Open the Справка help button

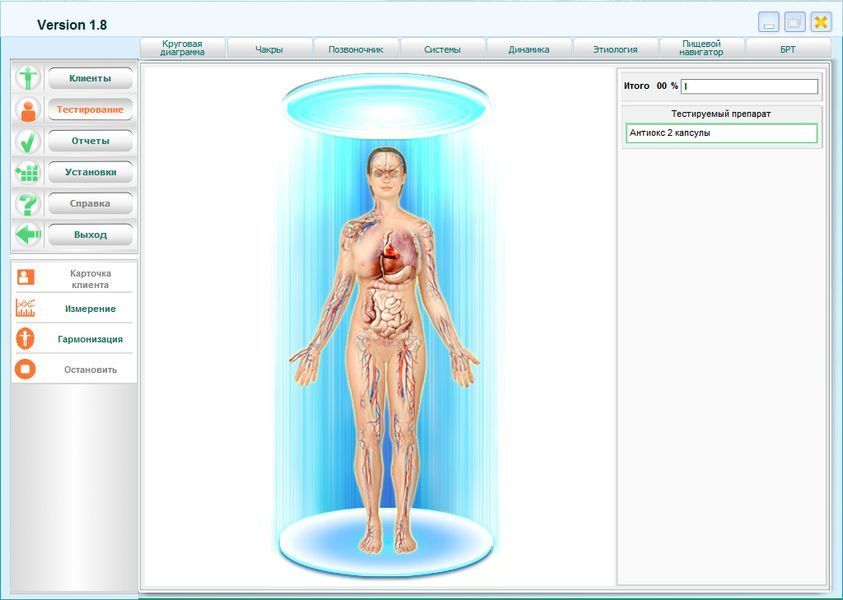(x=90, y=203)
